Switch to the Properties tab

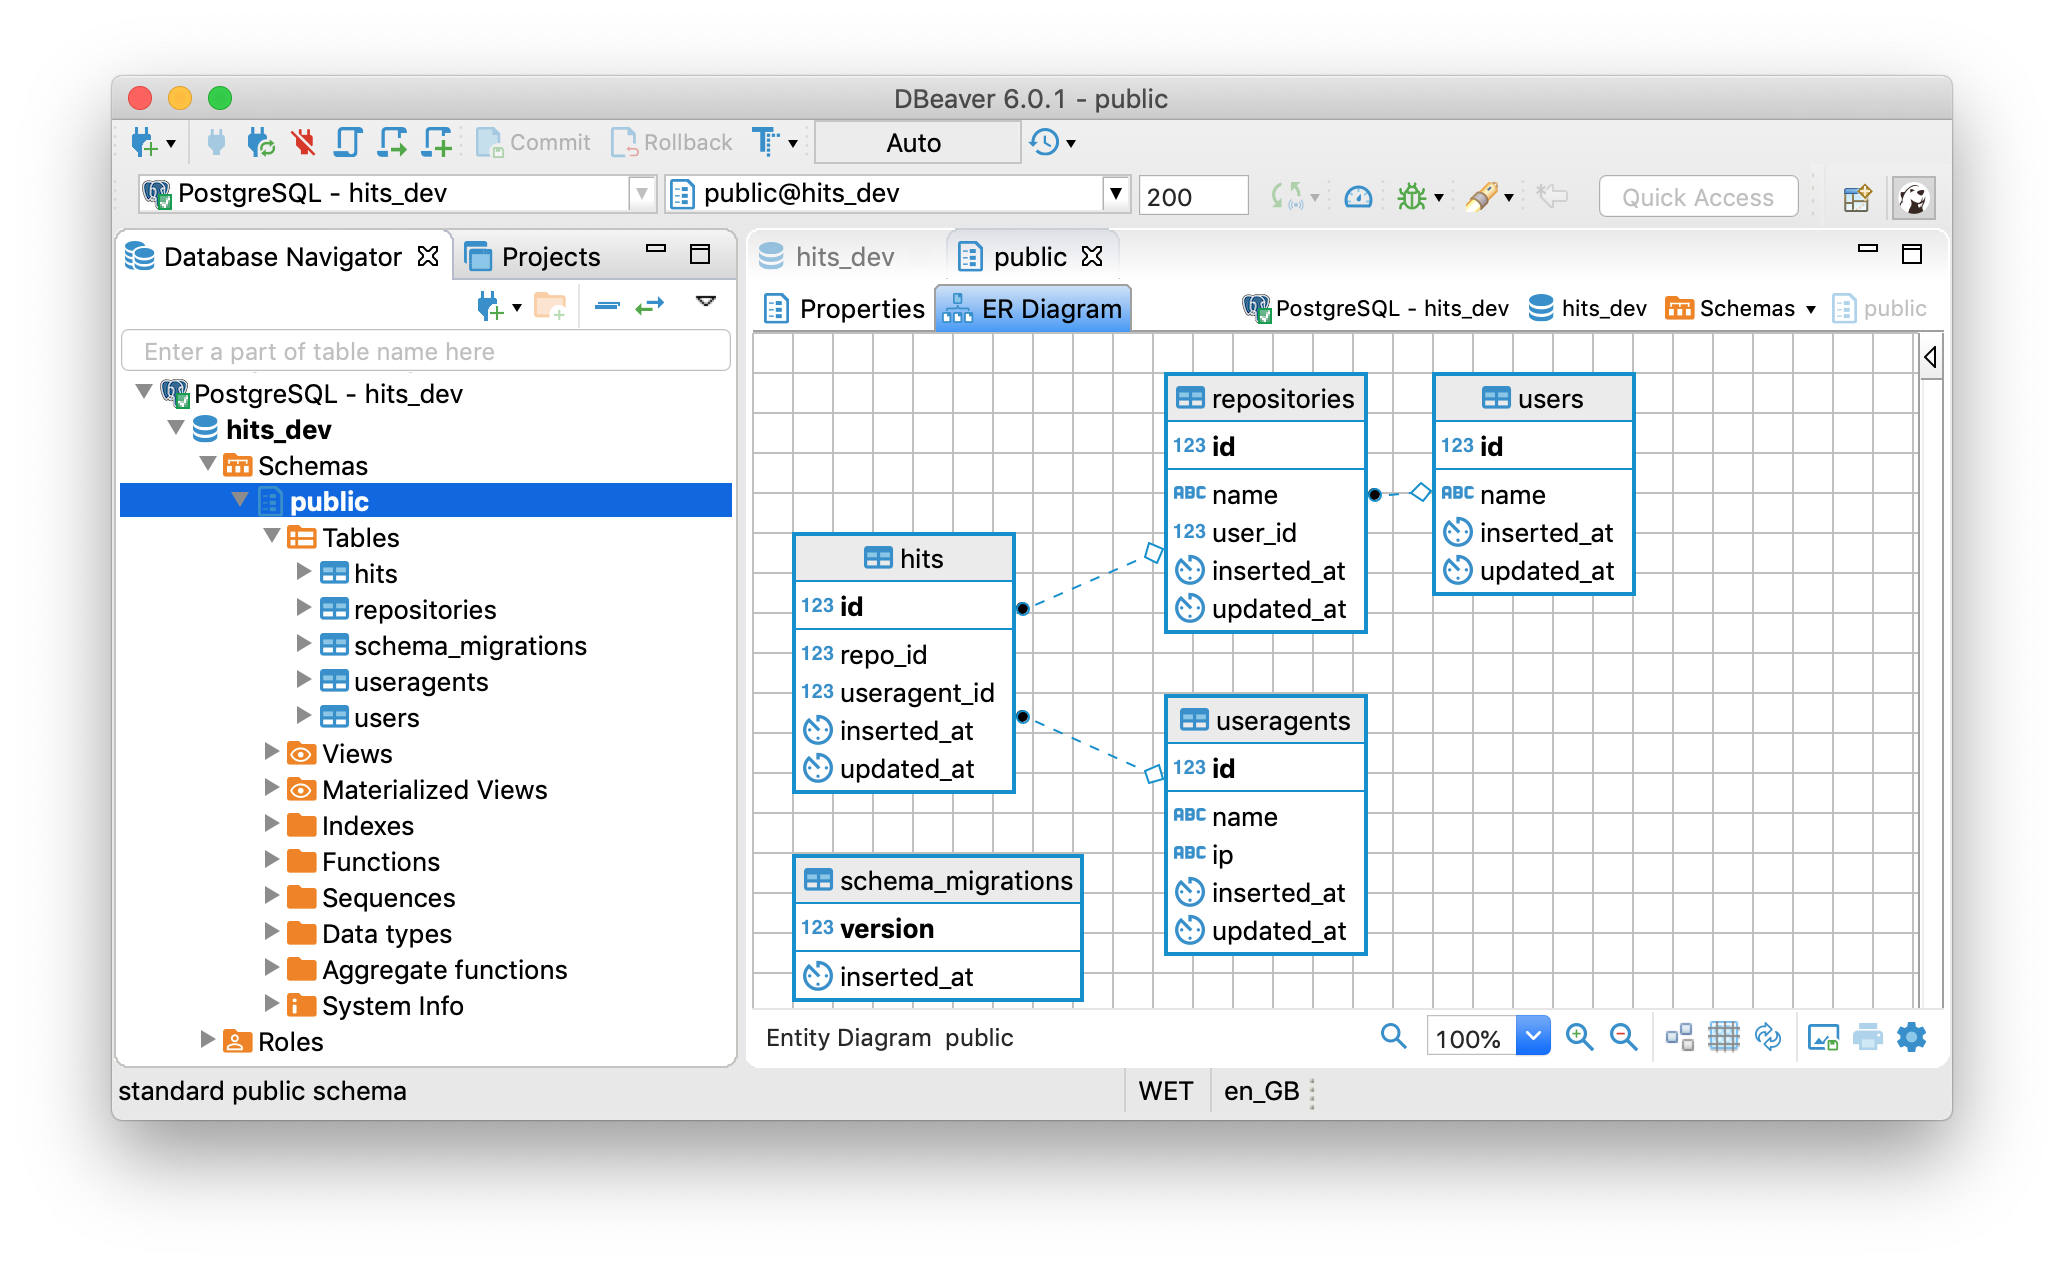[x=842, y=308]
